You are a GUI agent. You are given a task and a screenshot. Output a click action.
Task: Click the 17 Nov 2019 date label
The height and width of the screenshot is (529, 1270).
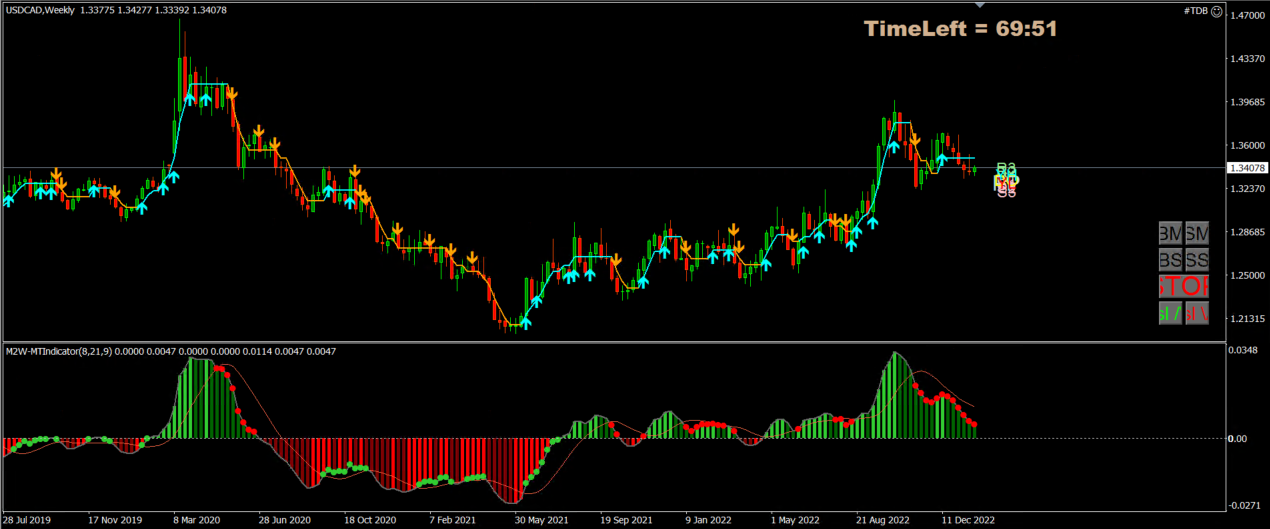pyautogui.click(x=116, y=521)
